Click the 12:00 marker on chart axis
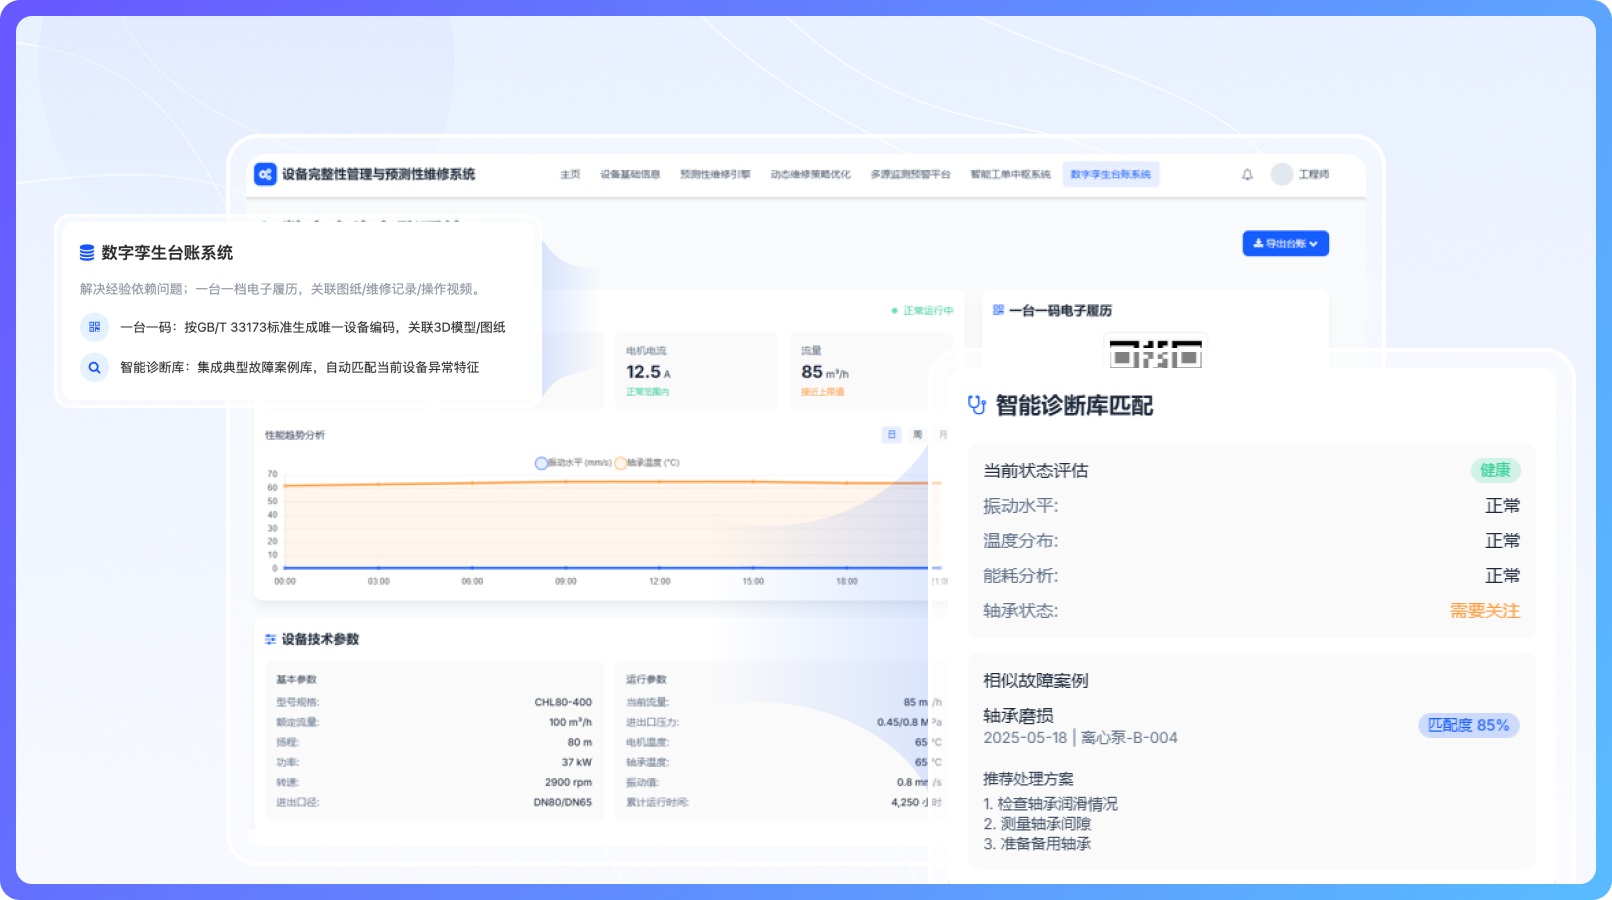Viewport: 1612px width, 900px height. point(660,581)
